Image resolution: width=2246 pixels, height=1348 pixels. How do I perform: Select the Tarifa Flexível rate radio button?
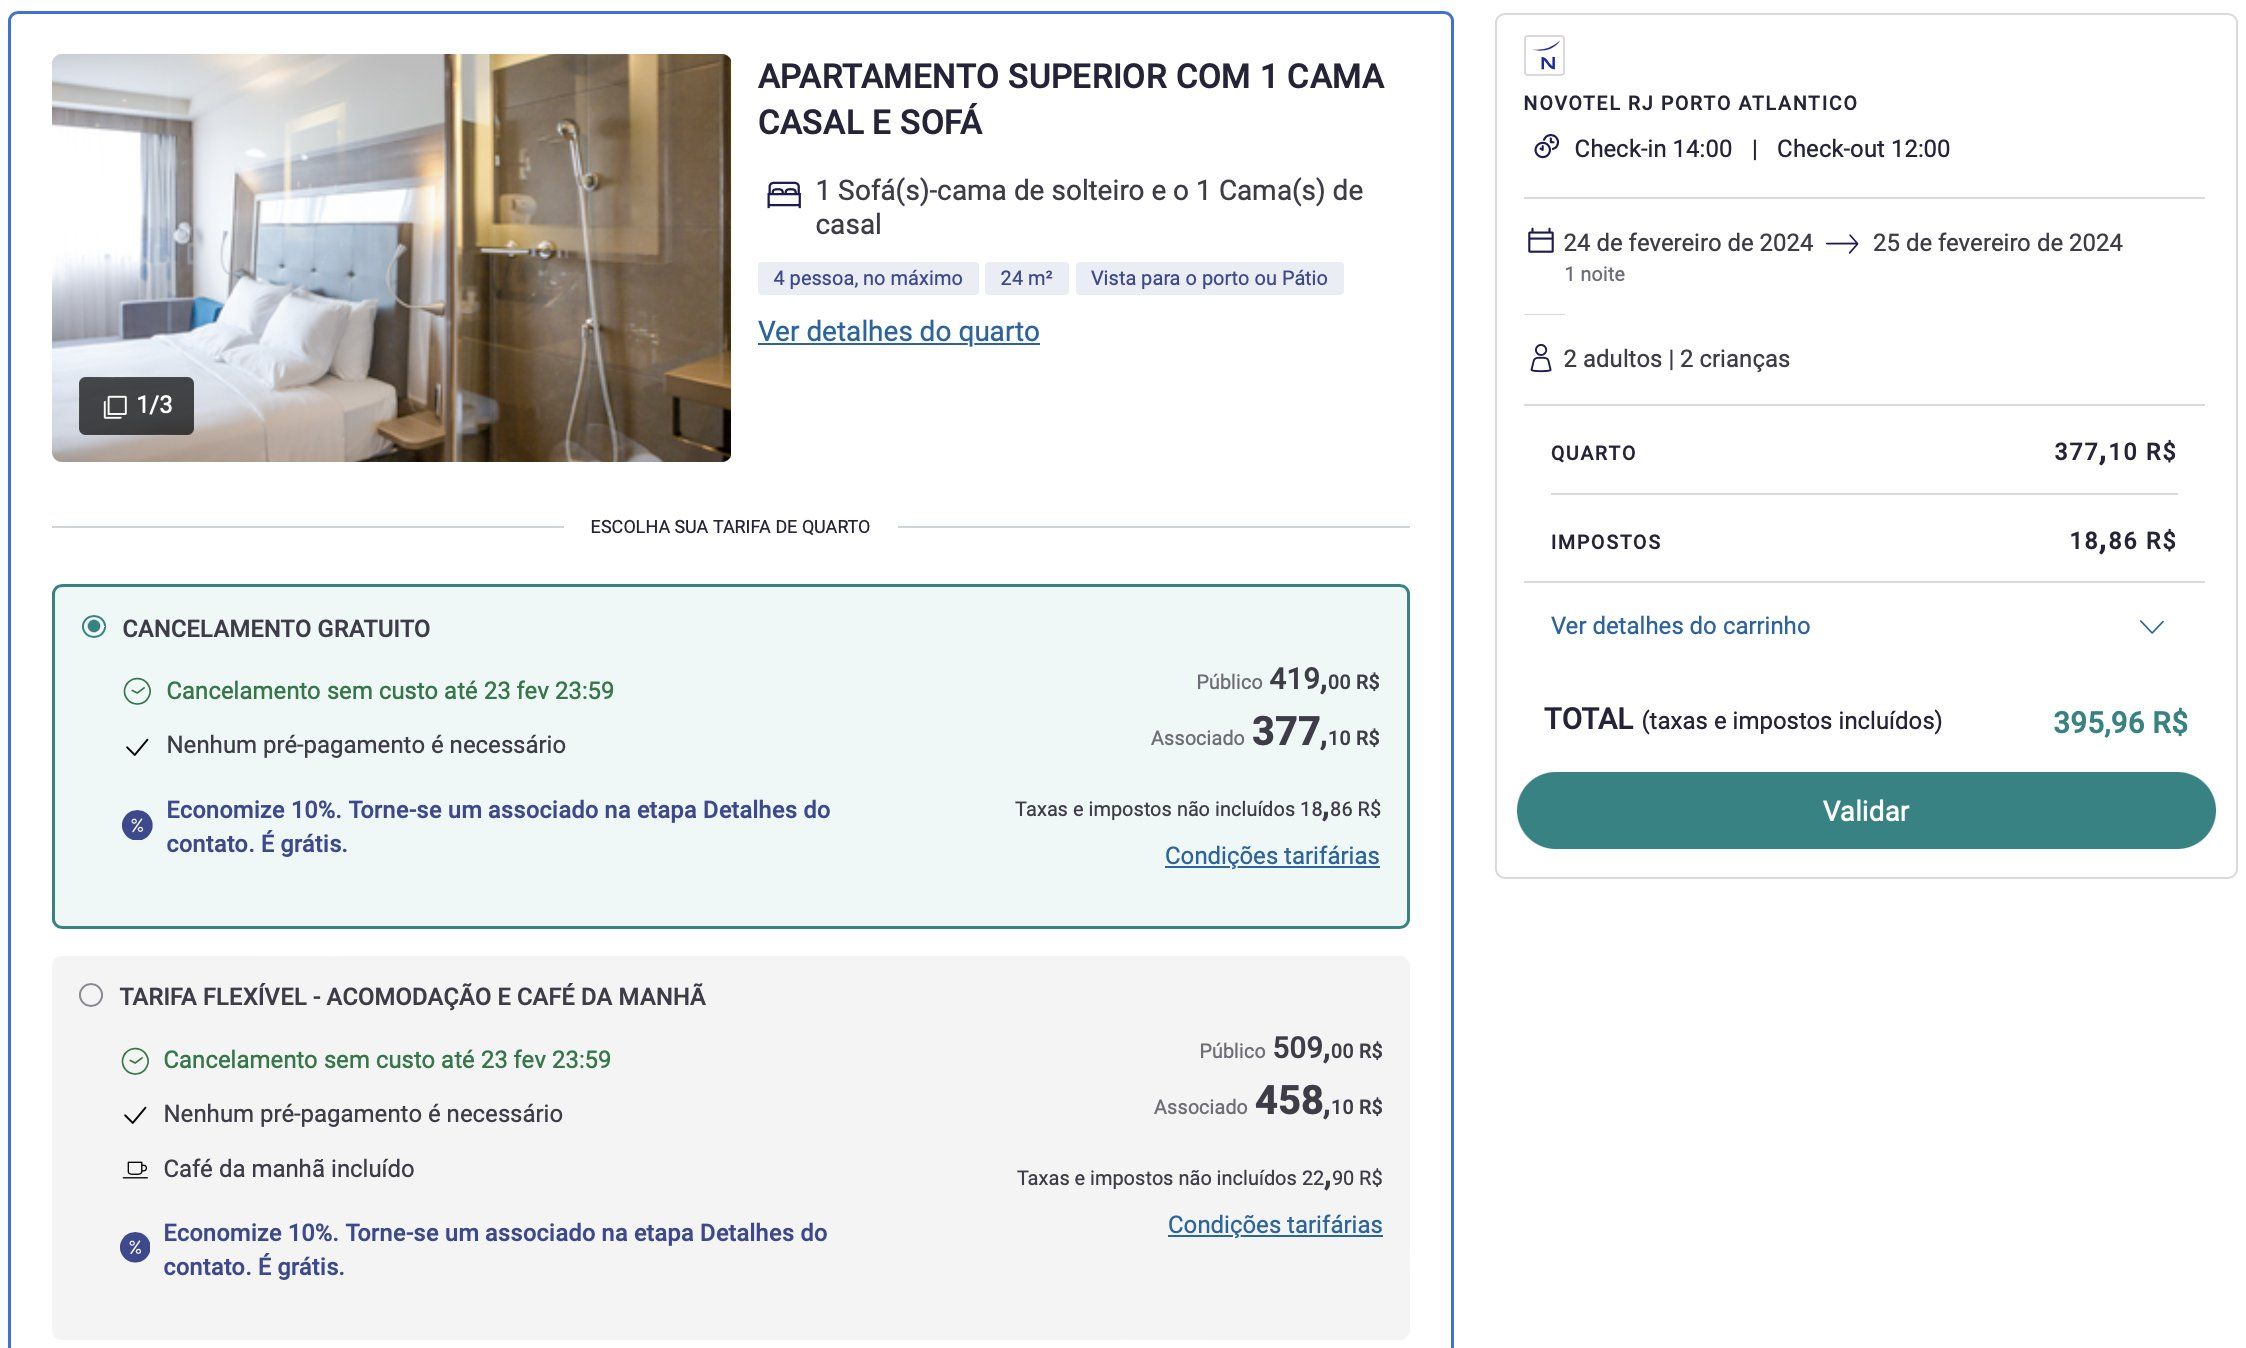[x=91, y=995]
